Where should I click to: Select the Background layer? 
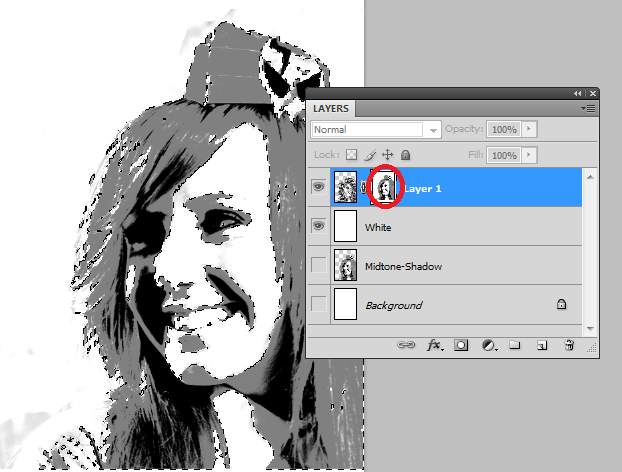(450, 305)
